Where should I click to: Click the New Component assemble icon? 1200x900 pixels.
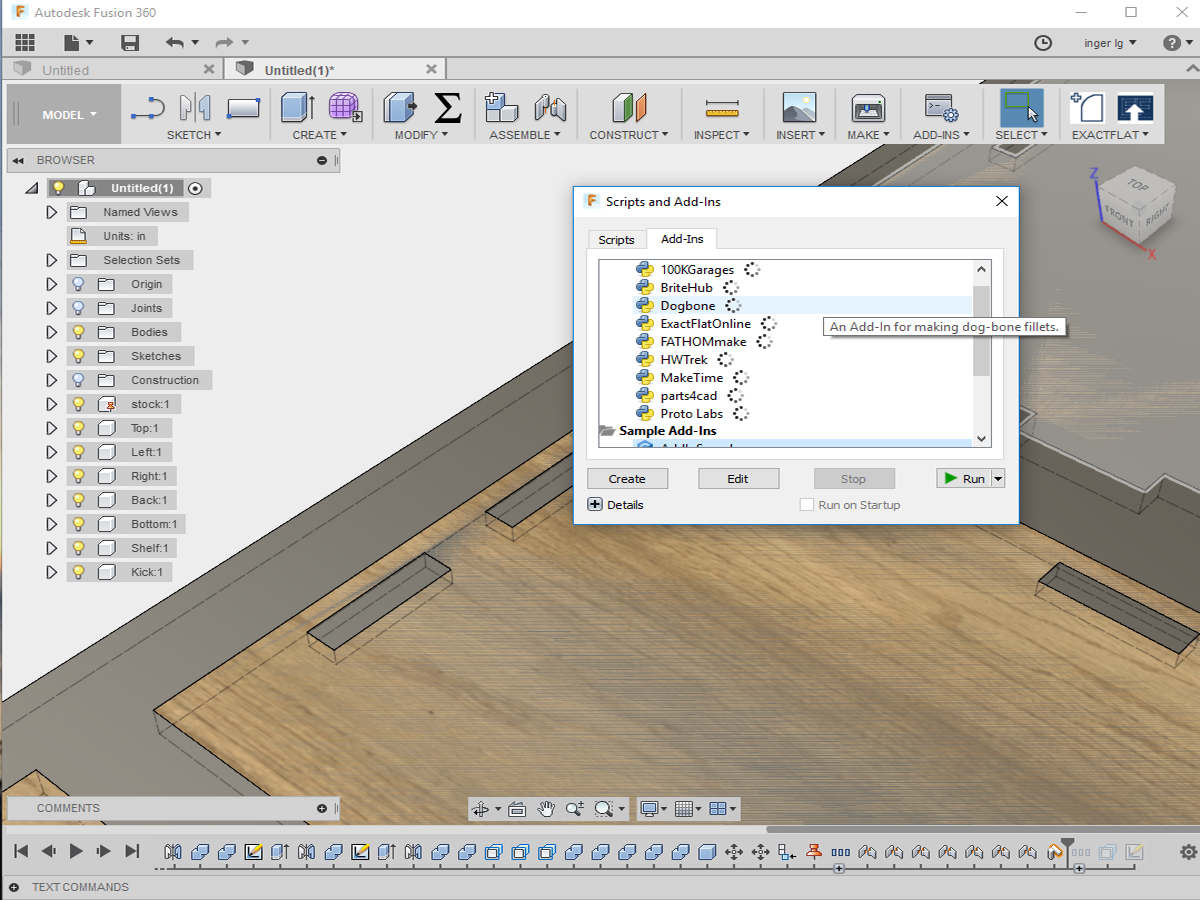pyautogui.click(x=501, y=107)
